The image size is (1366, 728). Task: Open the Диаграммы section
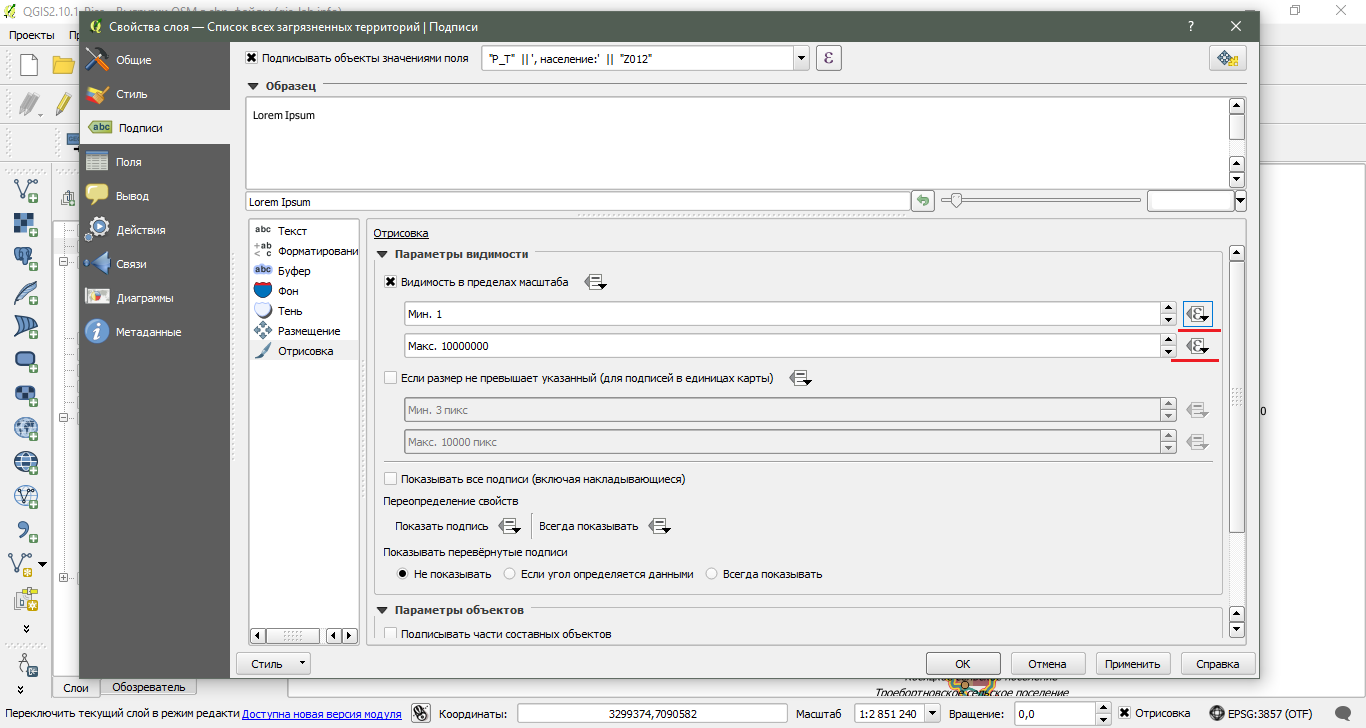pyautogui.click(x=144, y=298)
